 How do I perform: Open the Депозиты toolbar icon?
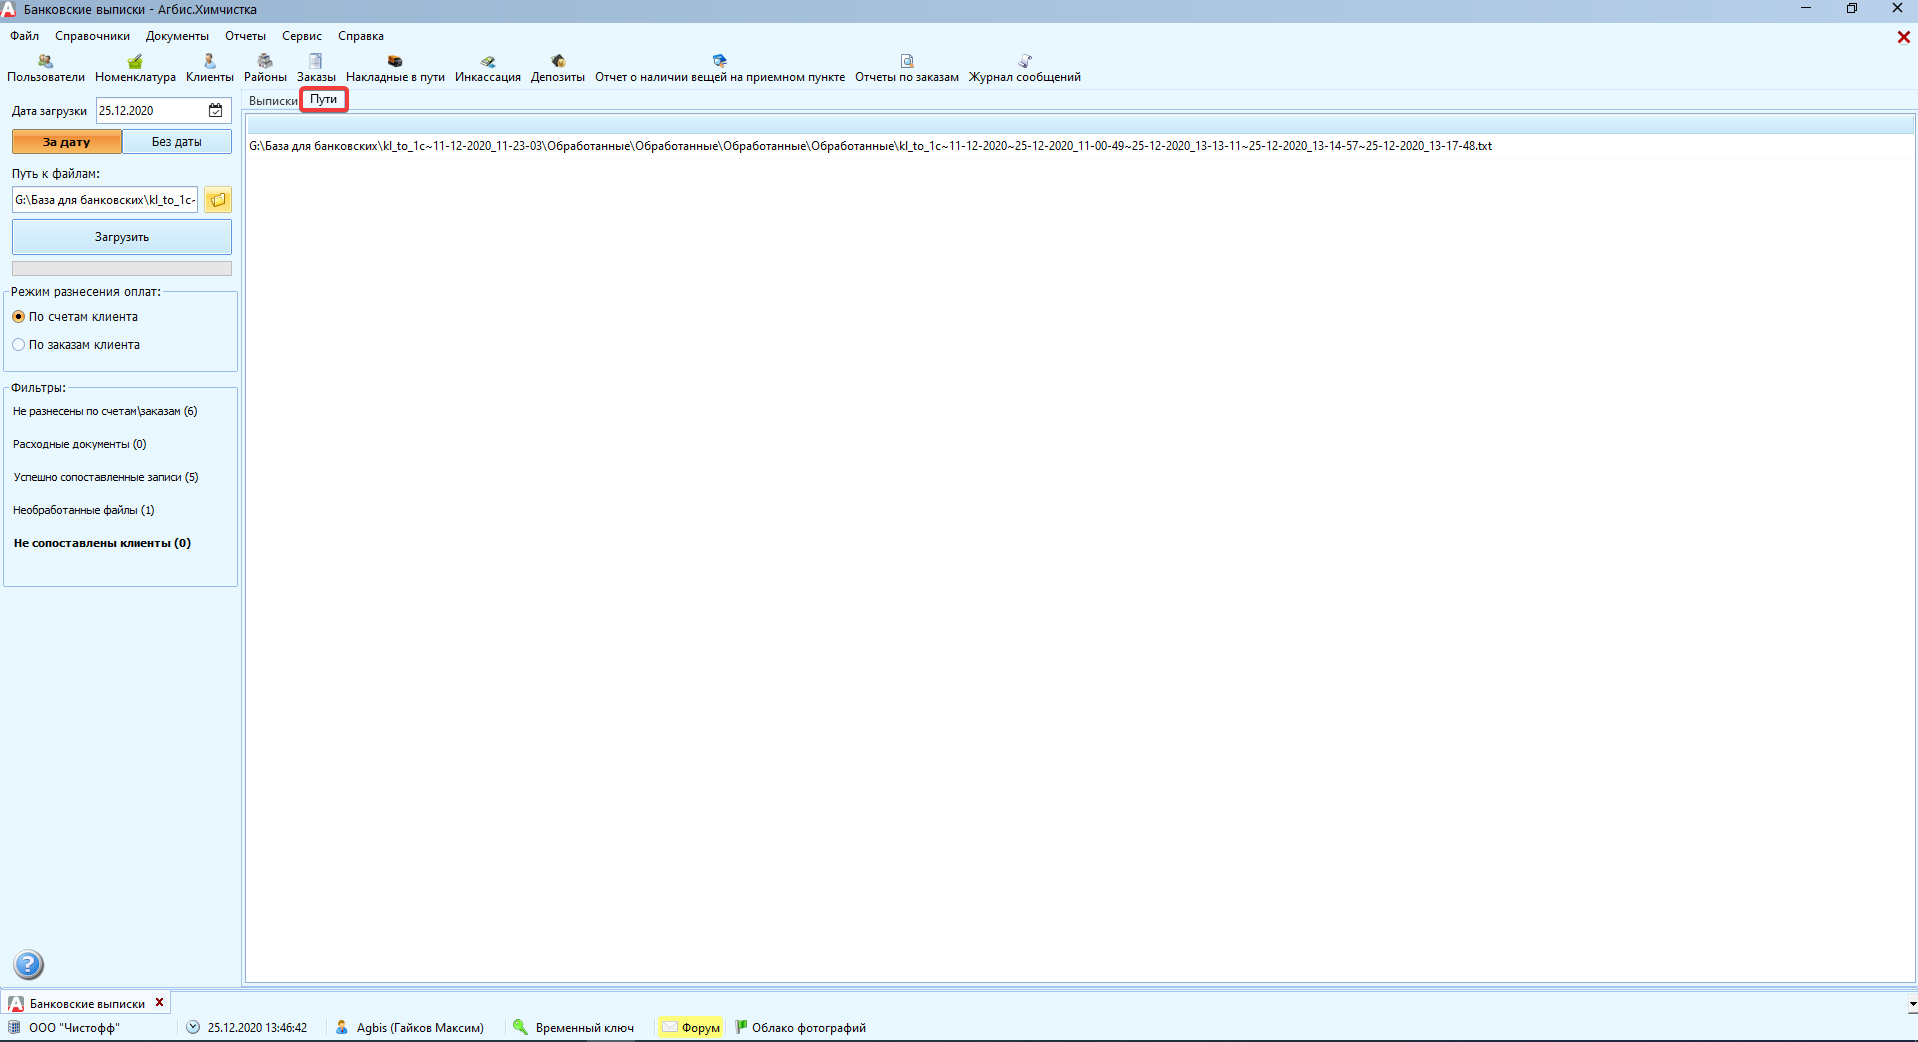pos(558,68)
